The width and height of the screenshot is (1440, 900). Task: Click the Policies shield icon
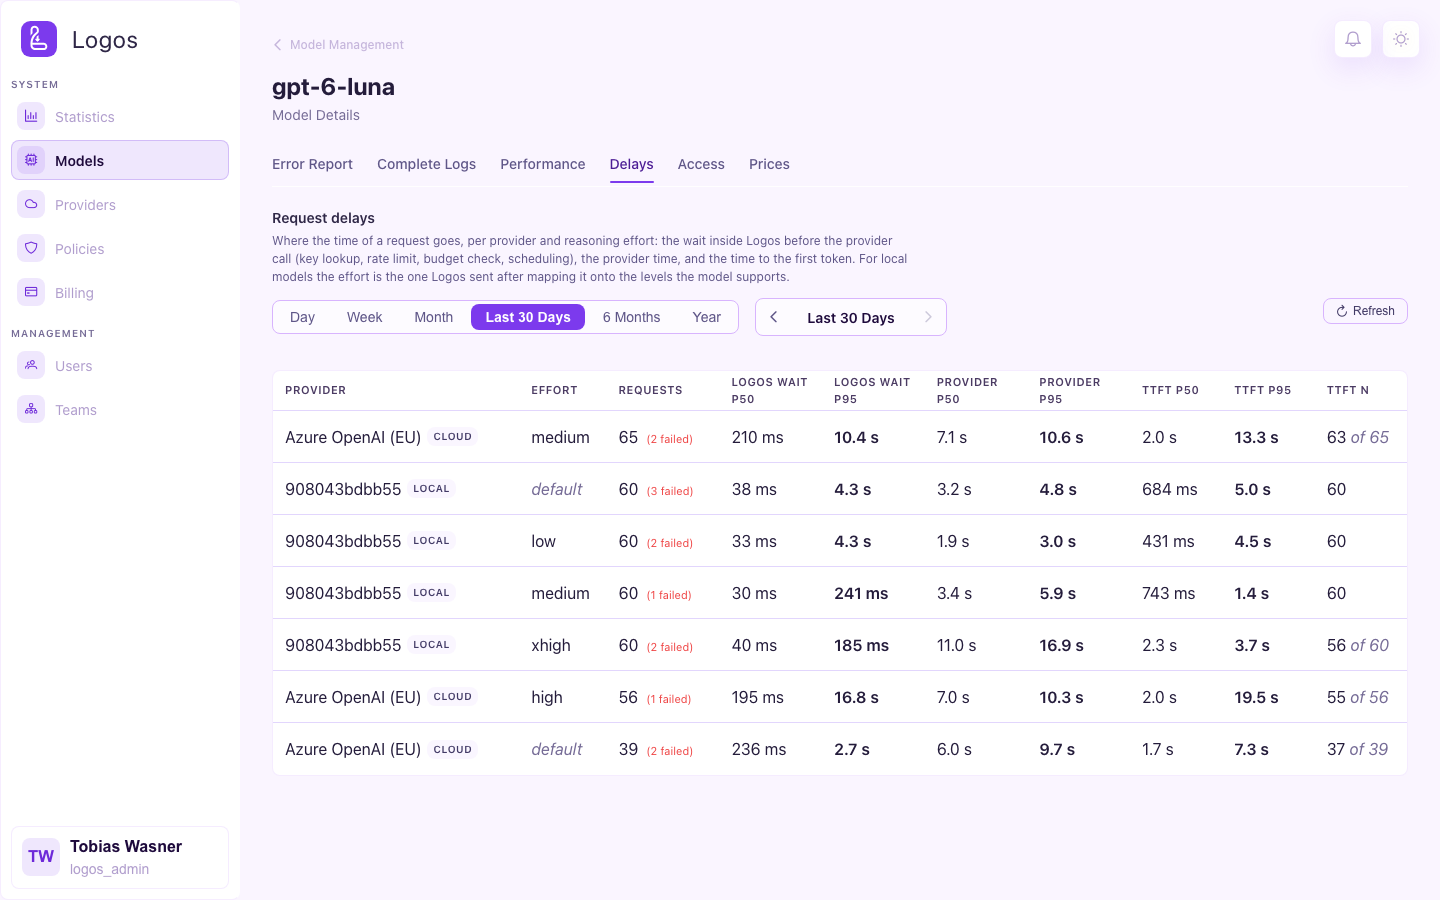tap(31, 248)
